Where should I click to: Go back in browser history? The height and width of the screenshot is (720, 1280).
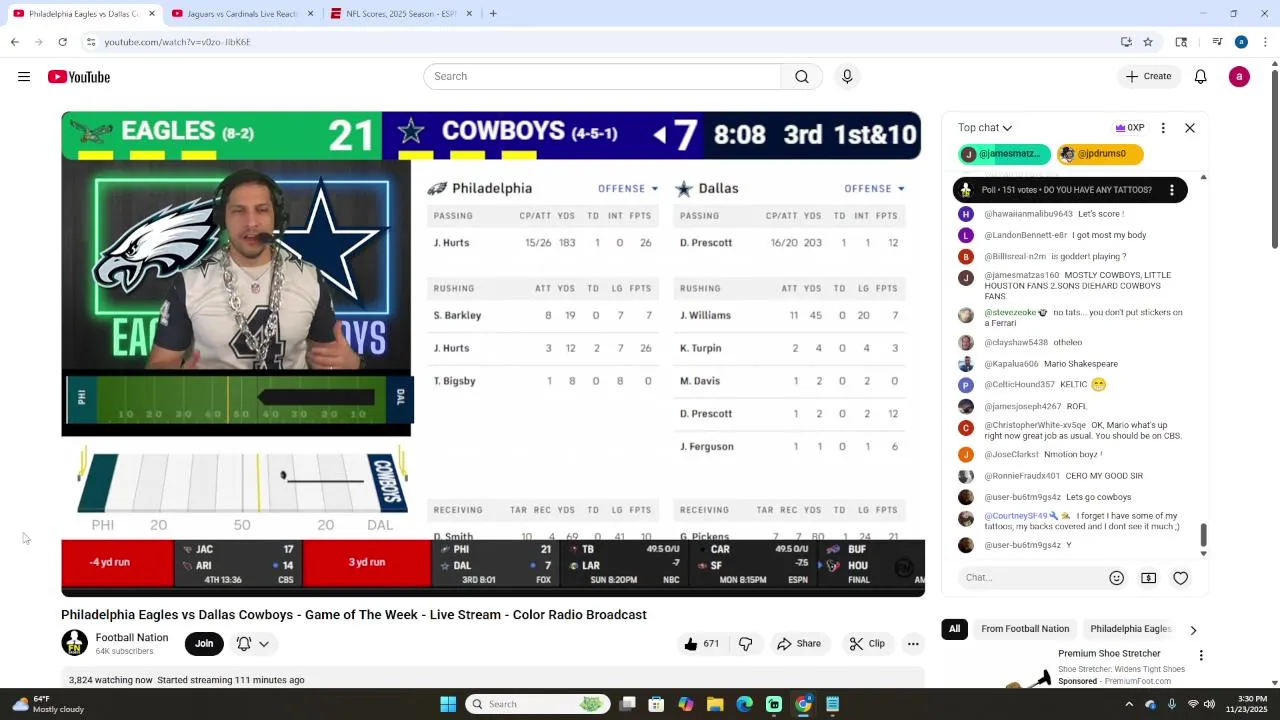(14, 42)
